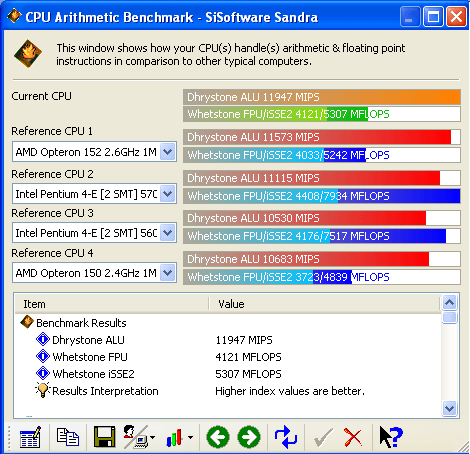This screenshot has height=454, width=470.
Task: Click lightbulb icon beside Results Interpretation
Action: 43,390
